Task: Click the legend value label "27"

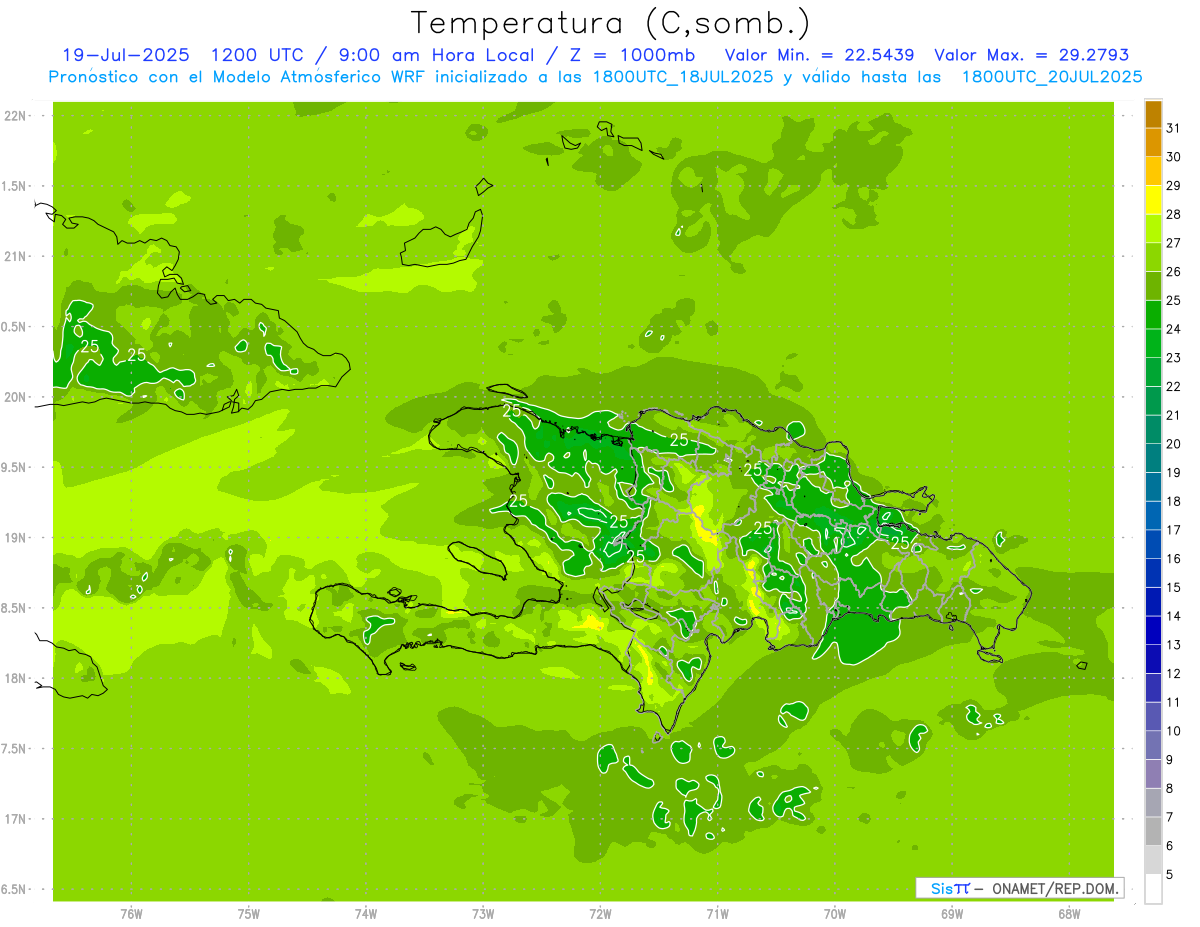Action: (1173, 243)
